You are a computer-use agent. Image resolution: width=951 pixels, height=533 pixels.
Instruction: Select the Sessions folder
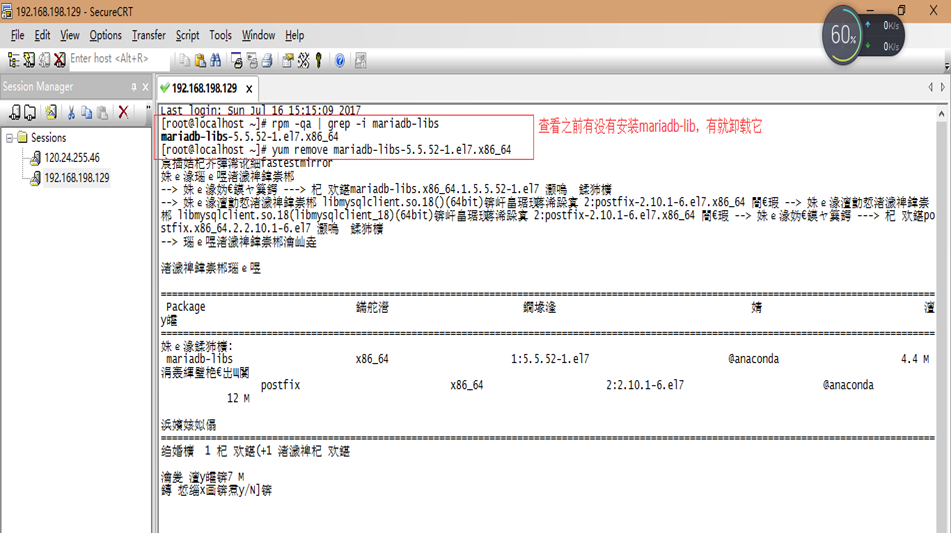49,138
